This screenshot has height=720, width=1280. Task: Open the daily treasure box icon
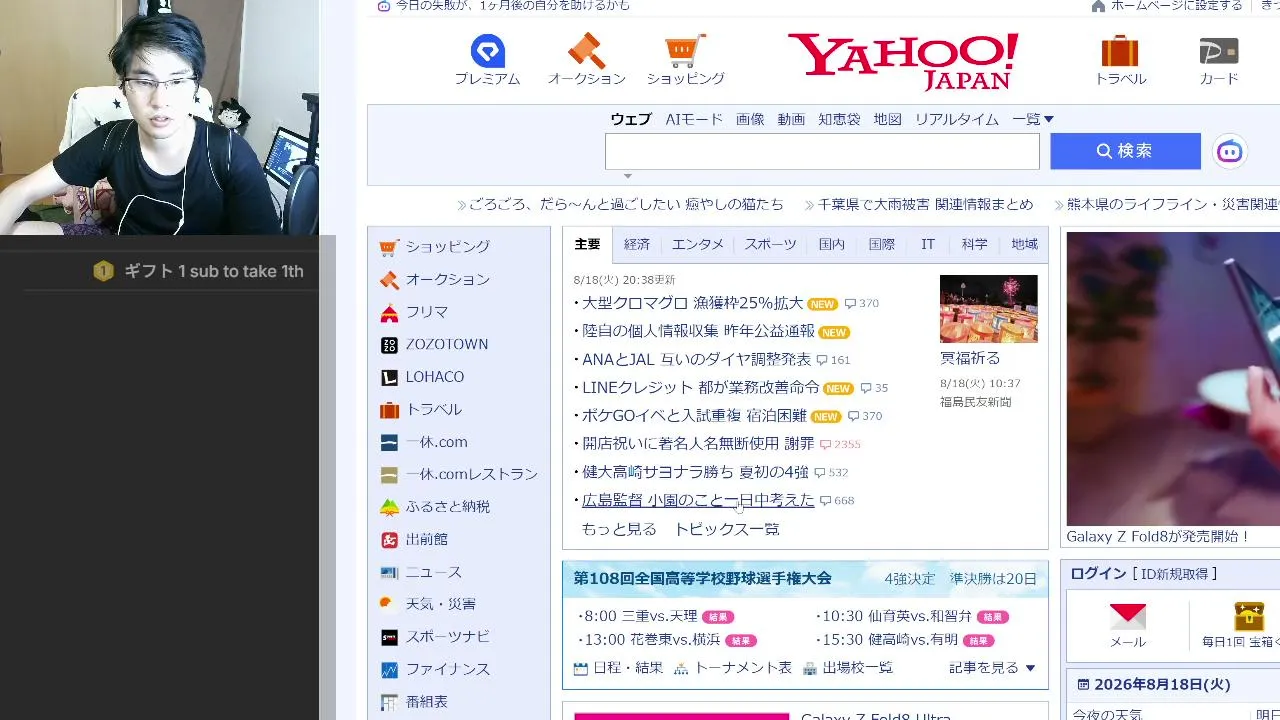(x=1249, y=615)
